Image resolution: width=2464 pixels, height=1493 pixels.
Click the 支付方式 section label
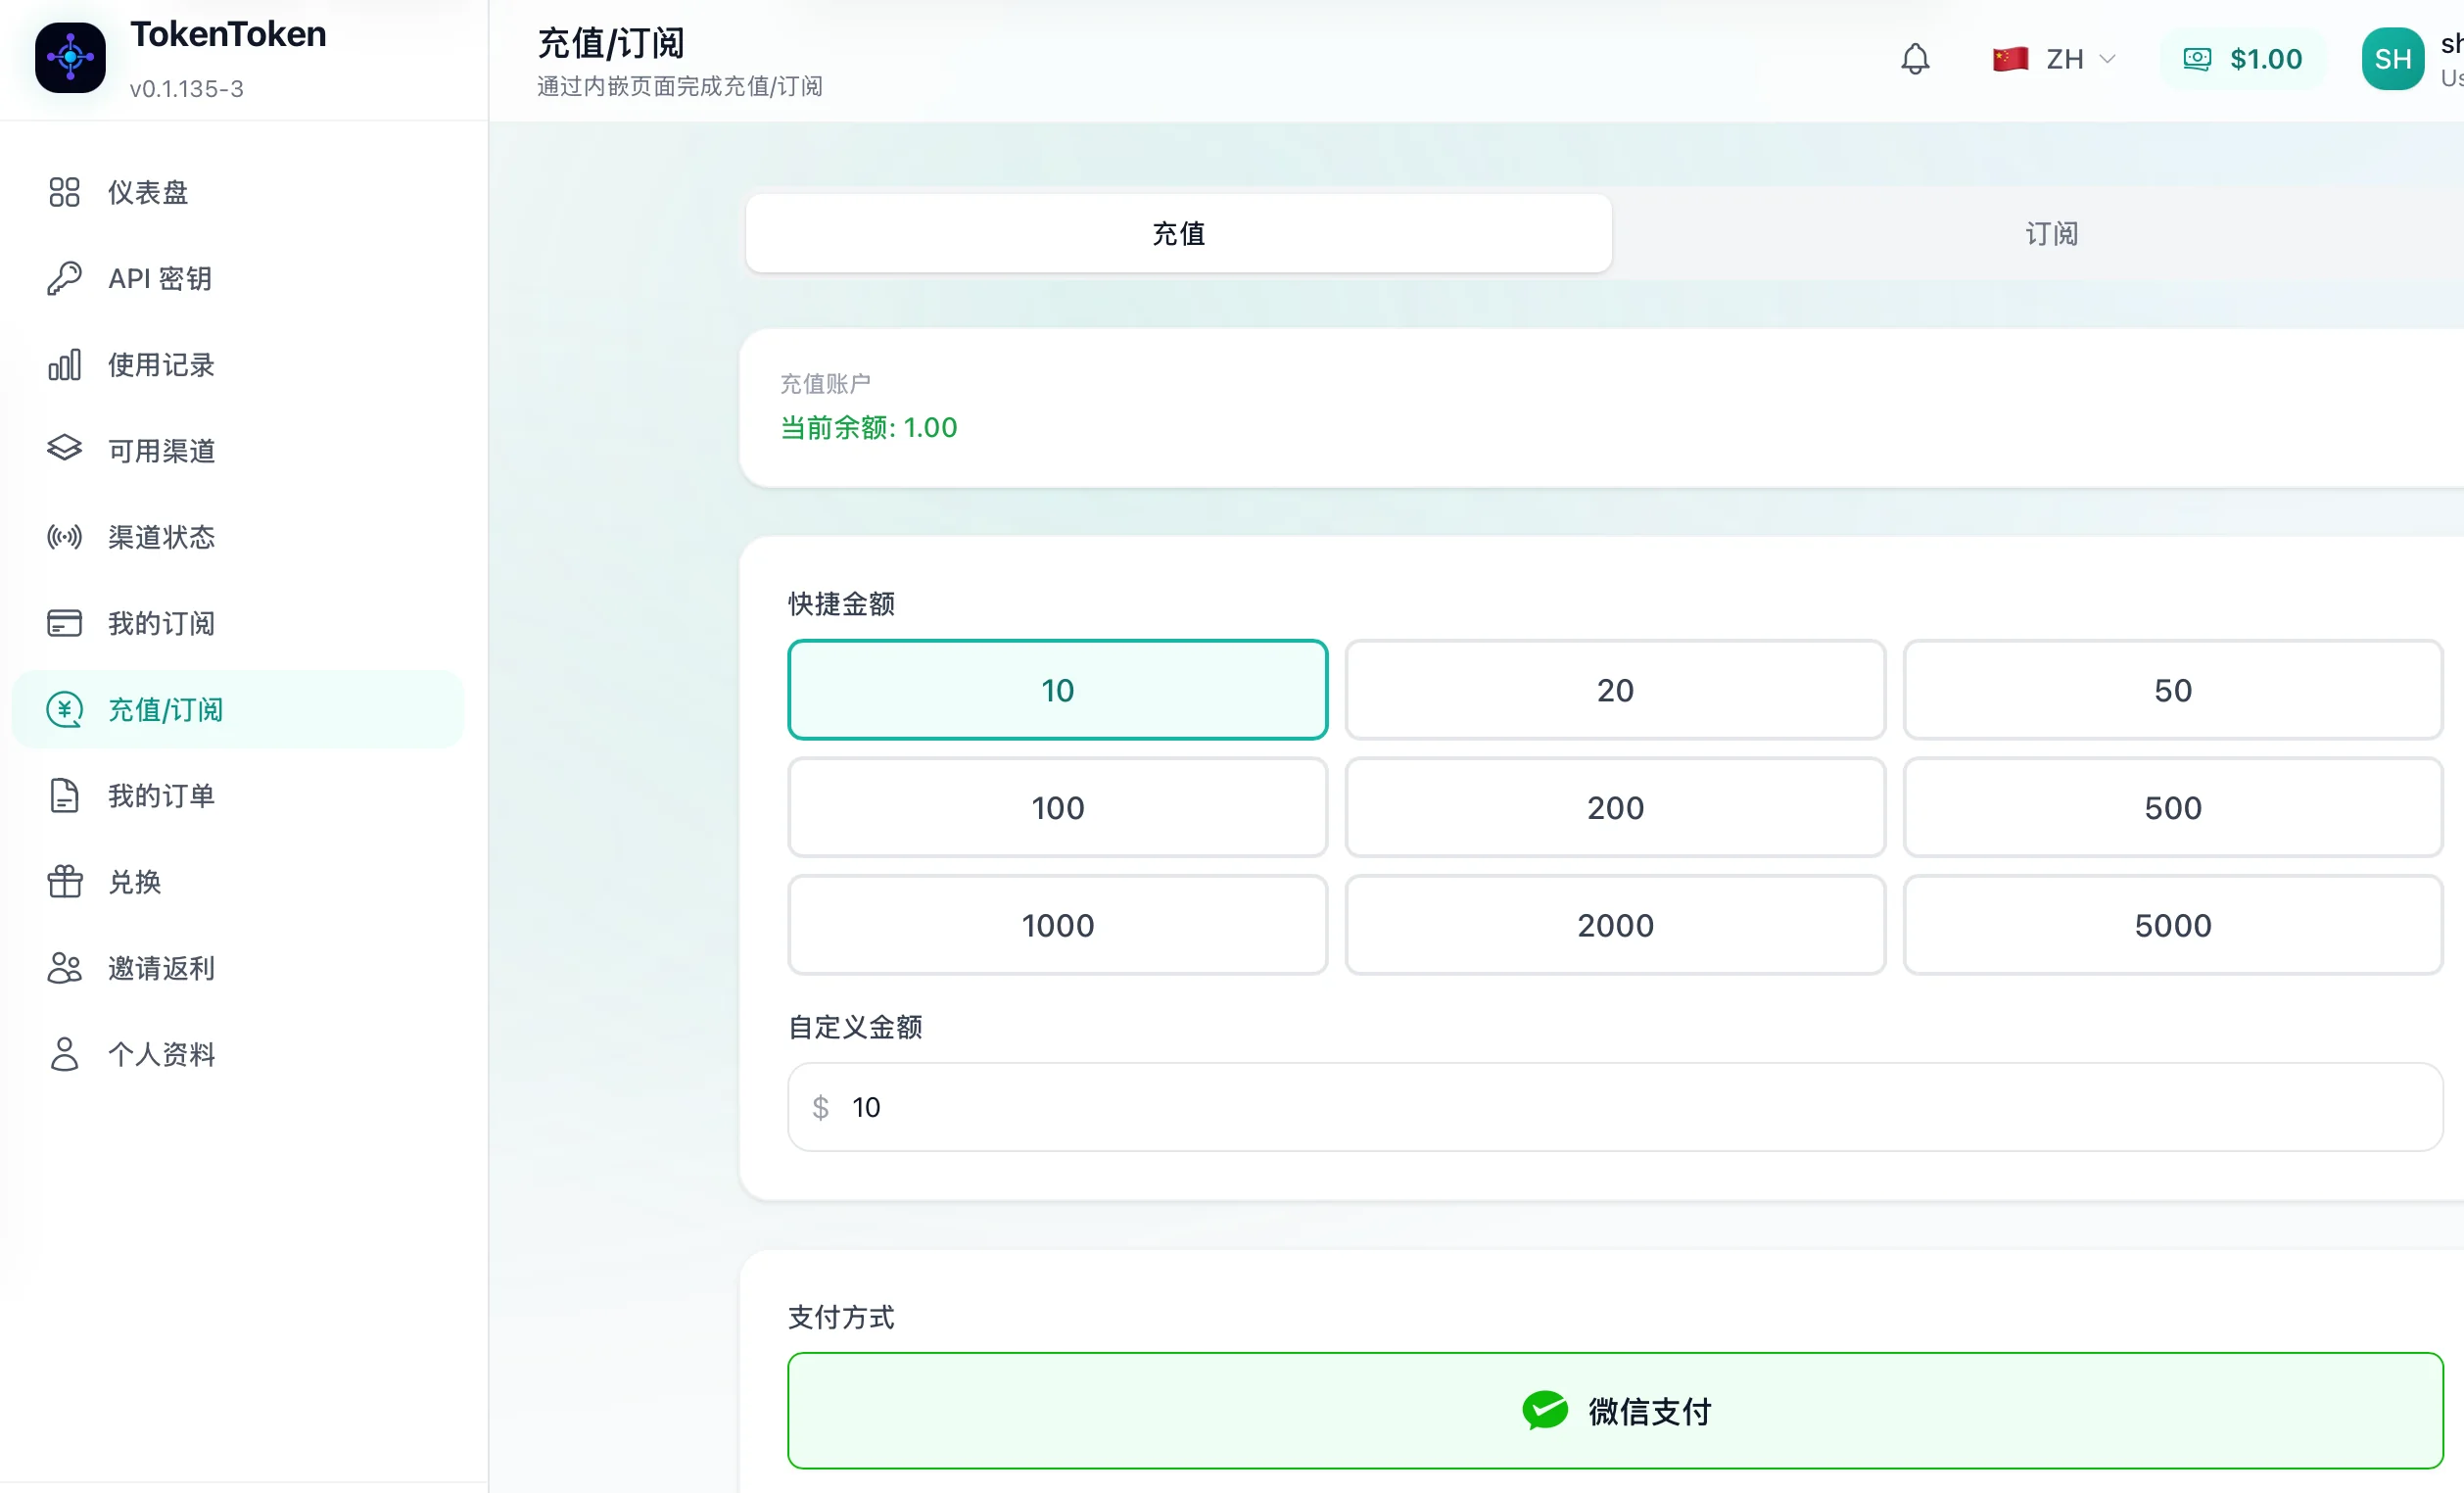pos(841,1317)
